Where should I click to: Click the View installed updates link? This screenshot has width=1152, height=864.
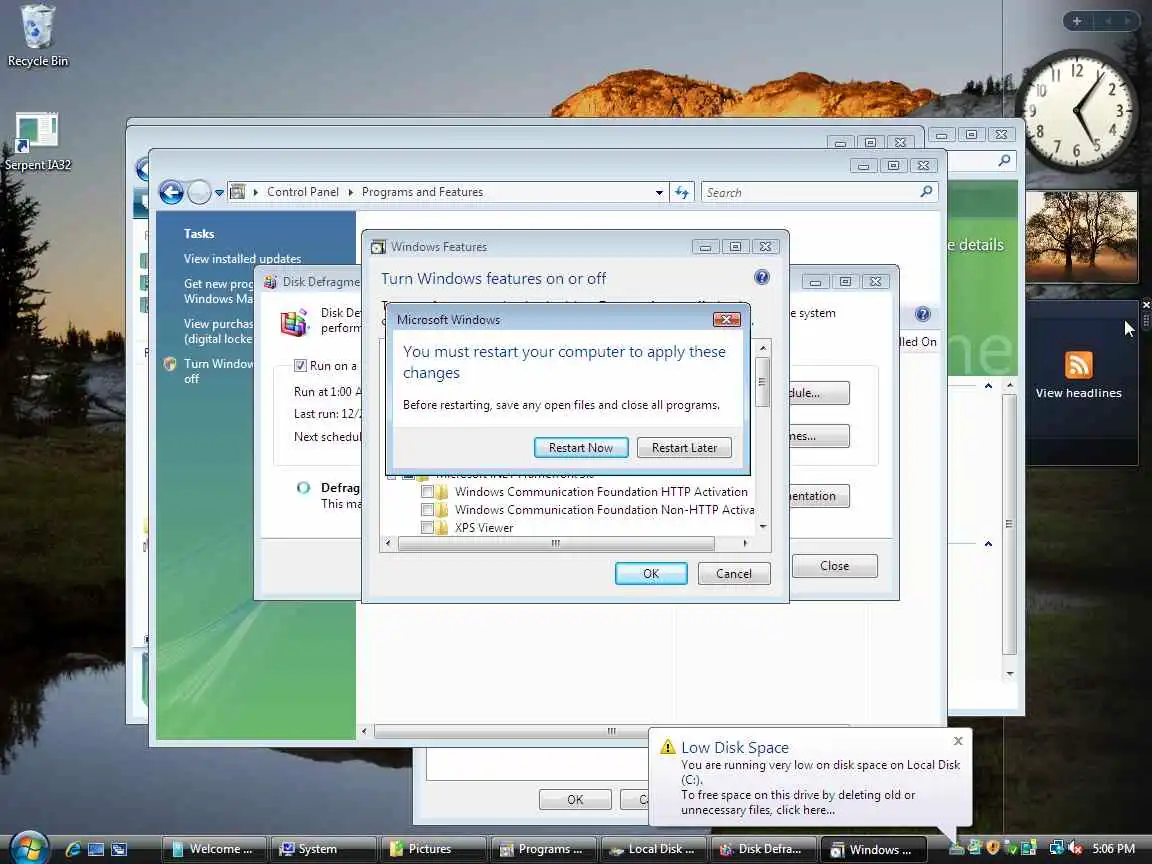pyautogui.click(x=242, y=259)
